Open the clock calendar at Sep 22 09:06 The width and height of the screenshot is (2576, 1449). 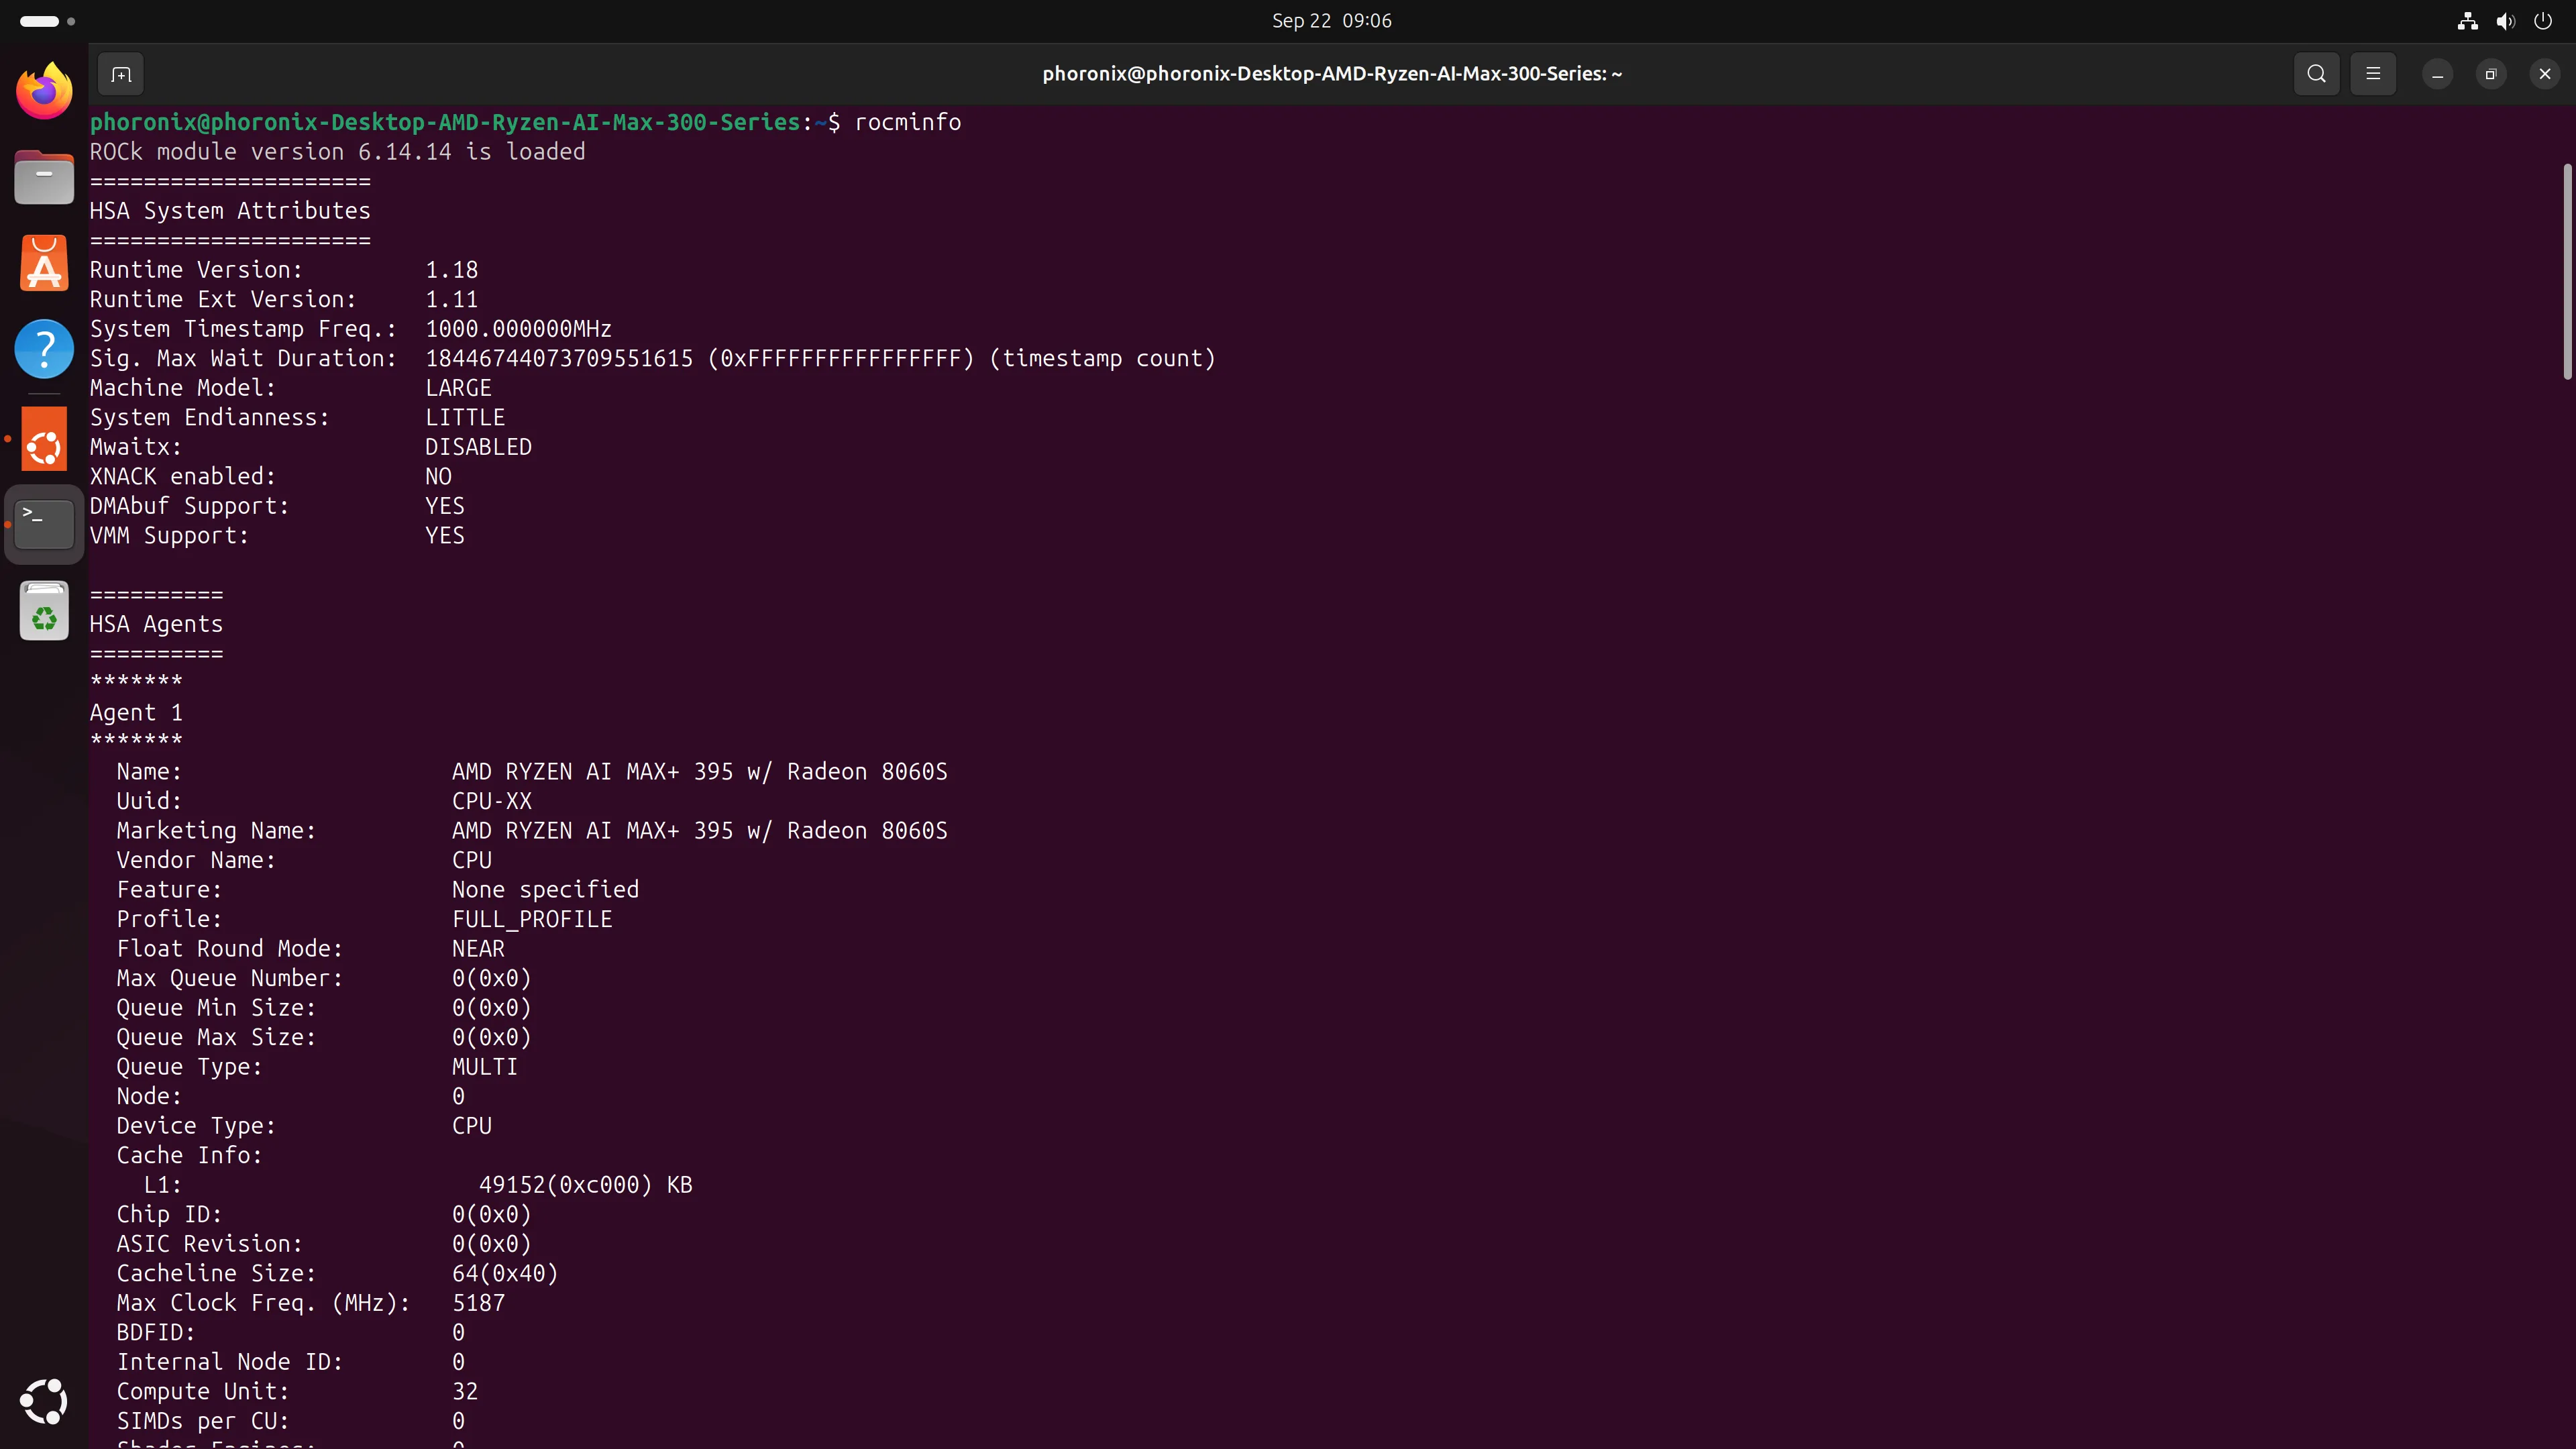(x=1331, y=21)
